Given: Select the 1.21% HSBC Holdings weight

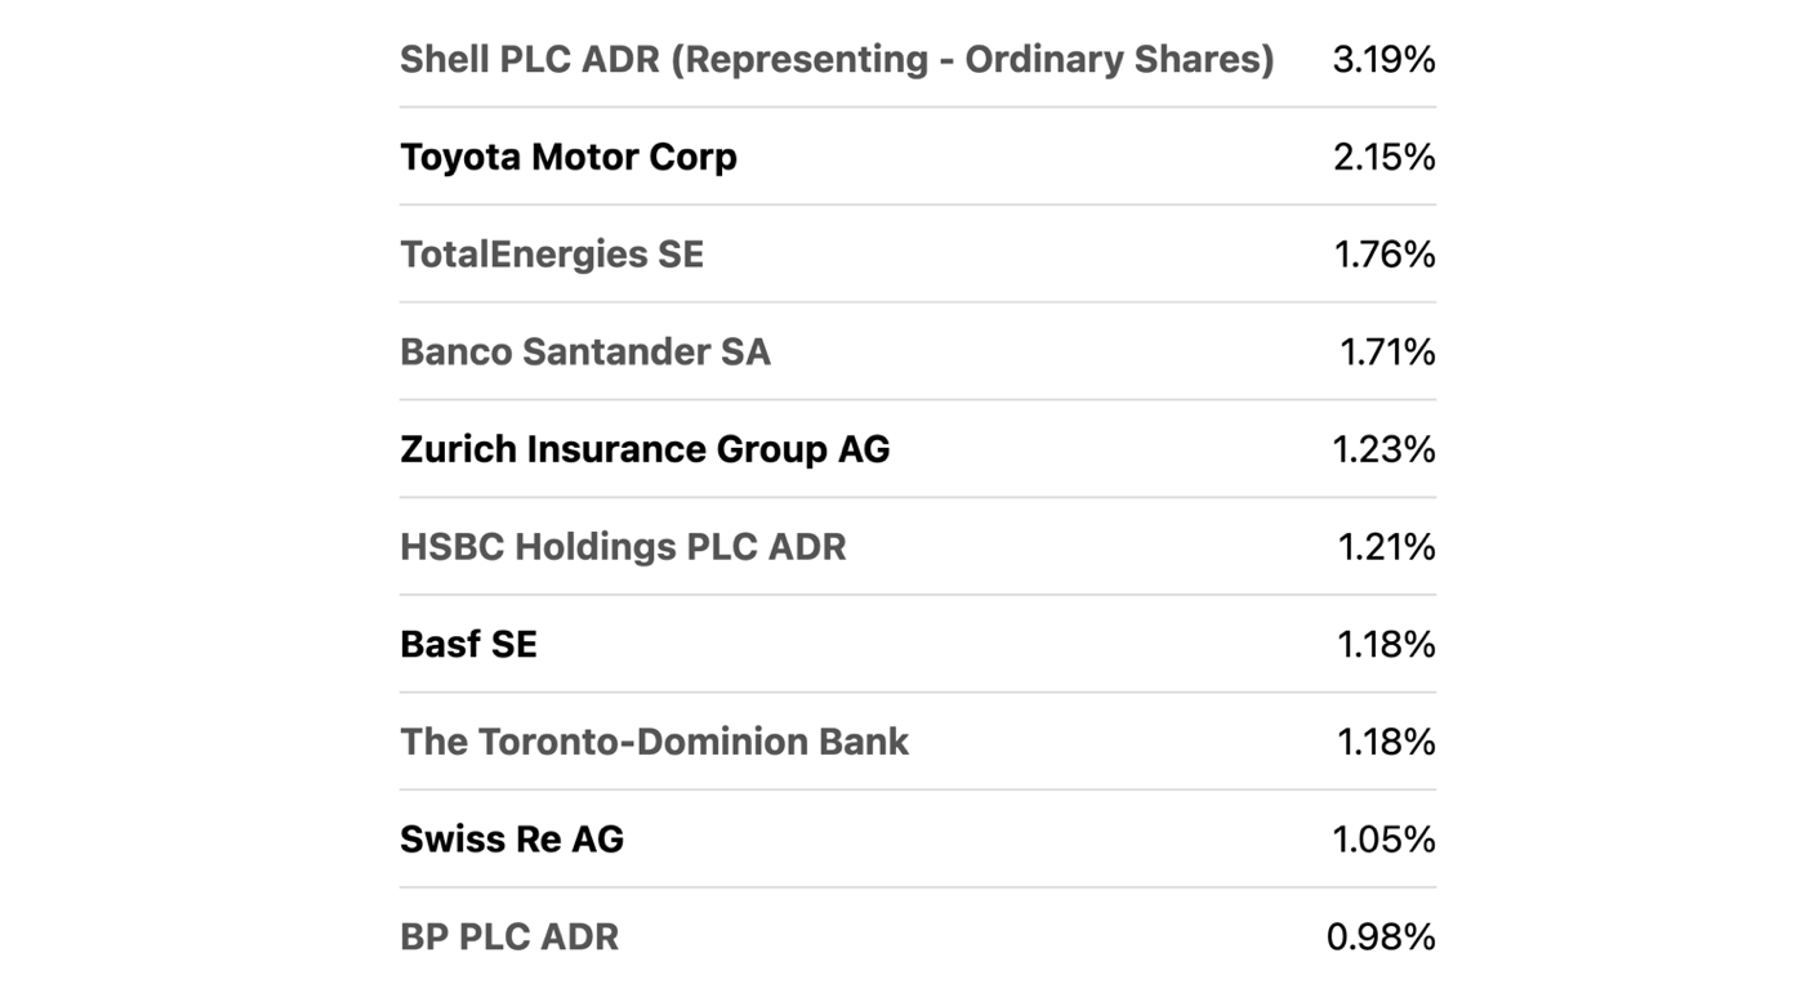Looking at the screenshot, I should coord(1385,547).
